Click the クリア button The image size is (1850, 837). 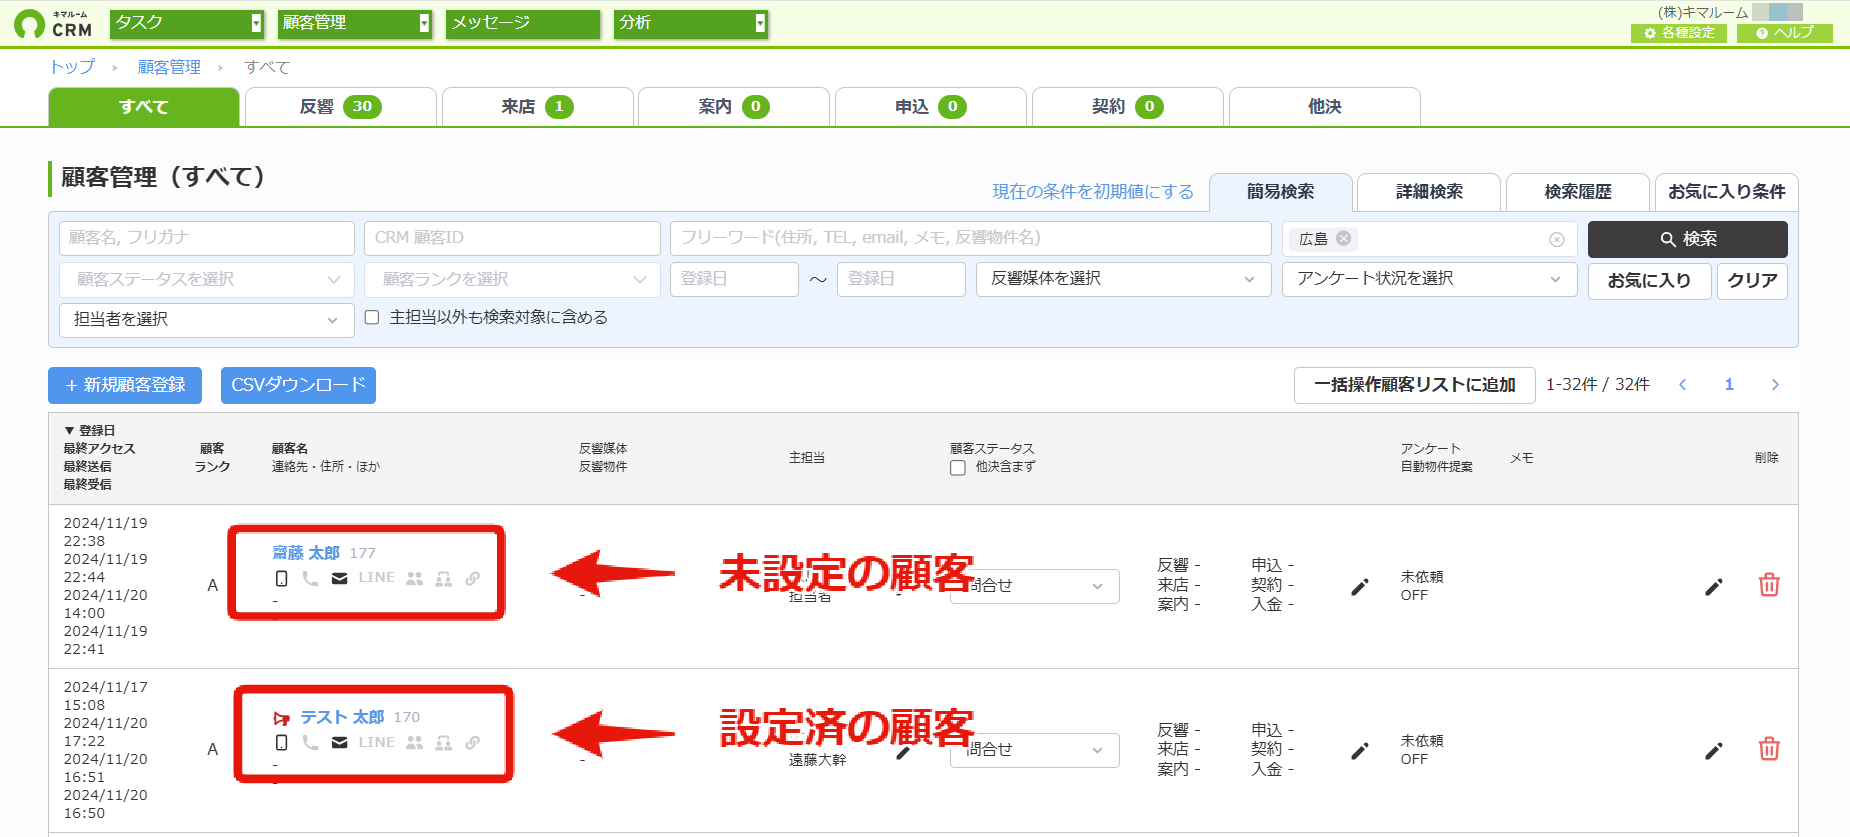1753,281
